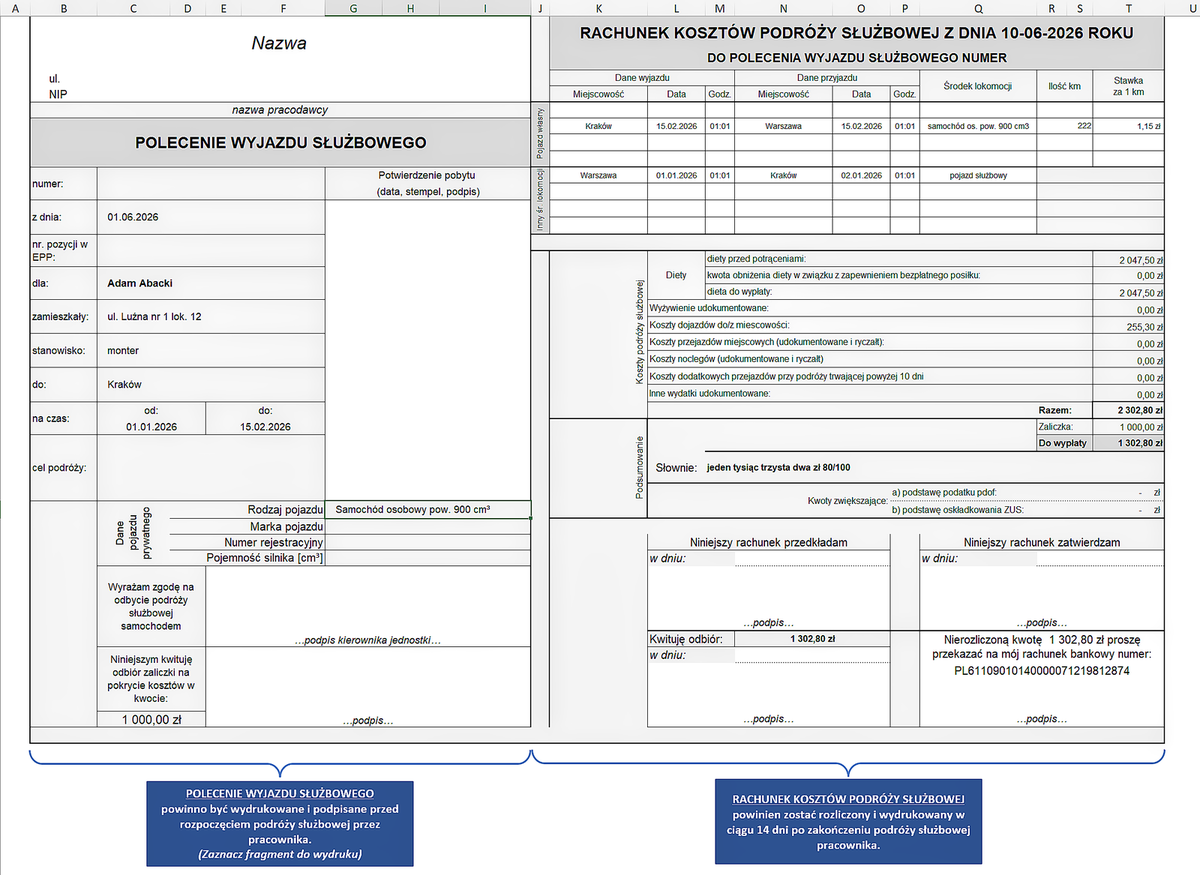This screenshot has height=875, width=1200.
Task: Select column header G
Action: 354,9
